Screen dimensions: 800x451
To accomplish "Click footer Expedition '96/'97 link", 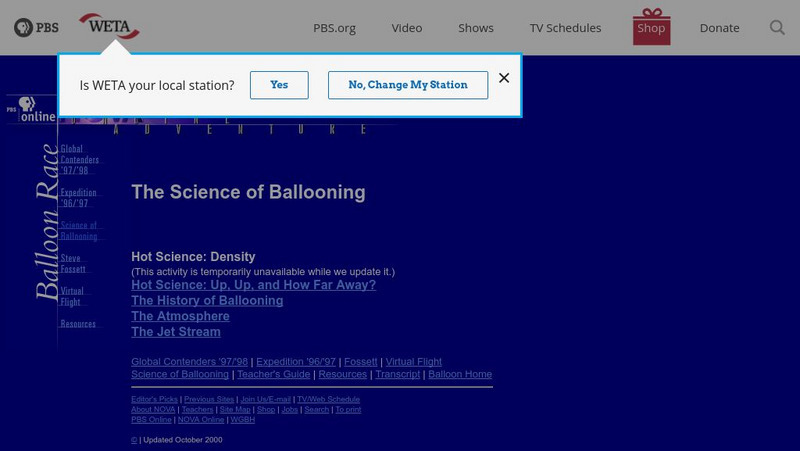I will pyautogui.click(x=296, y=362).
